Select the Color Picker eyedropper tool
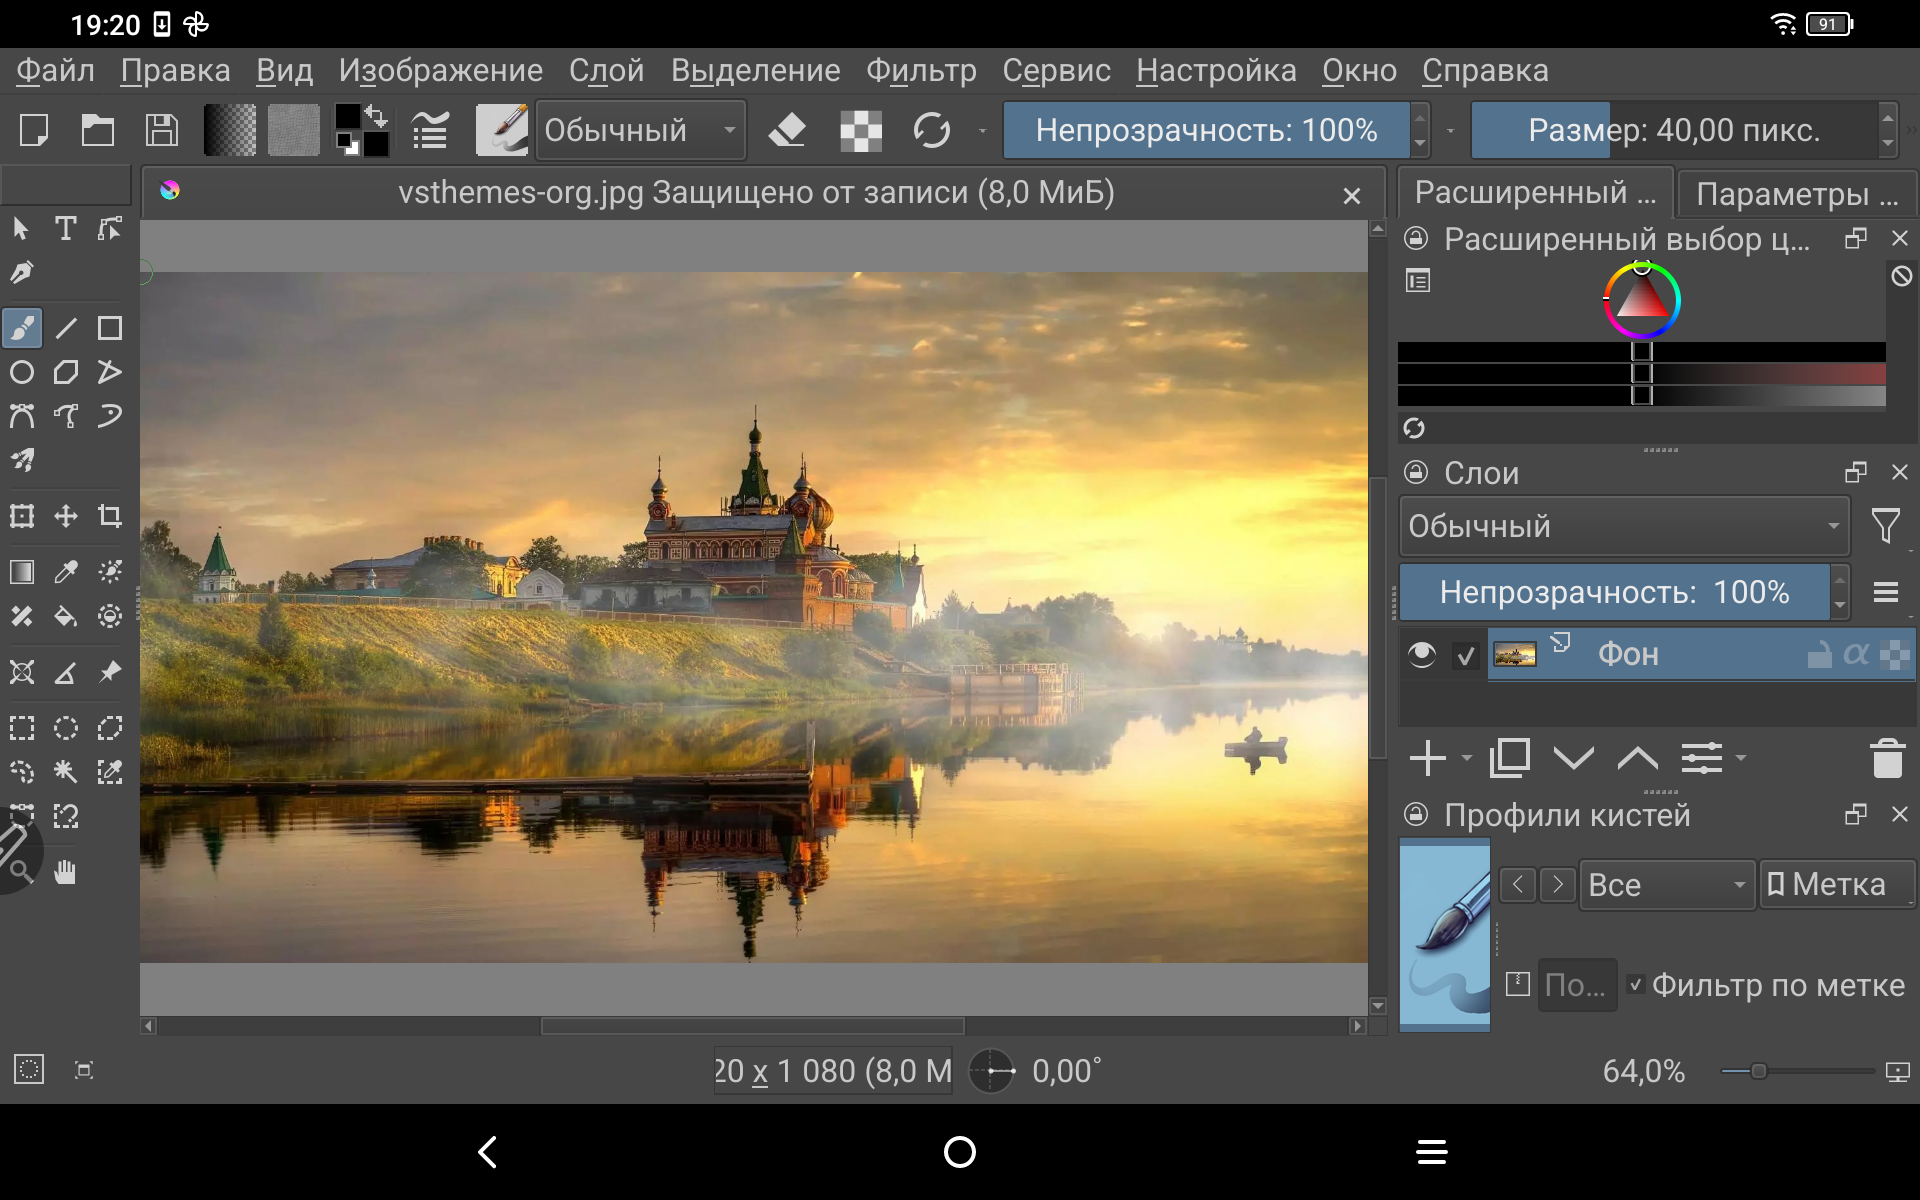 pyautogui.click(x=65, y=571)
